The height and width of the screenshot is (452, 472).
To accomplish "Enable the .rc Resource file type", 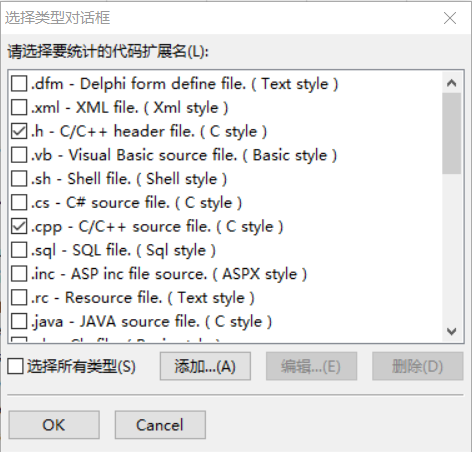I will 19,298.
